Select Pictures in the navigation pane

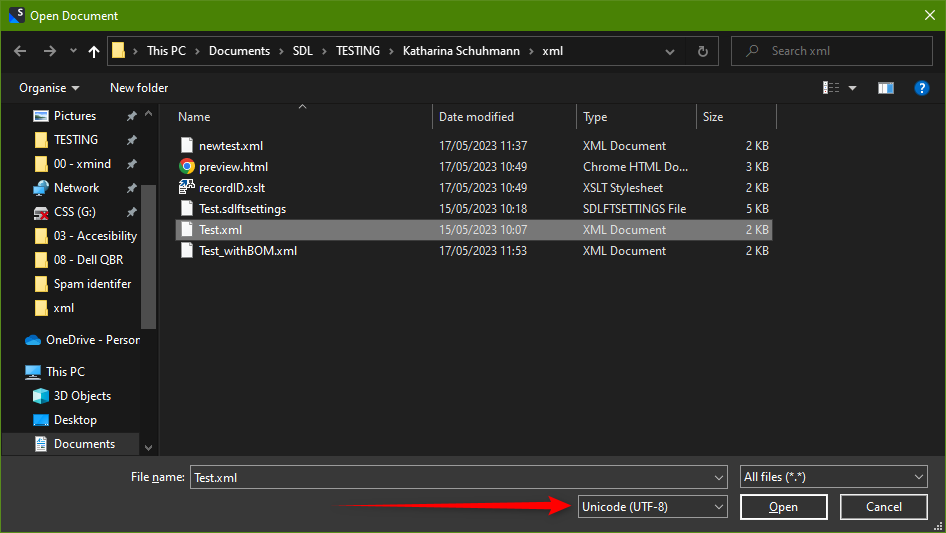pos(74,116)
